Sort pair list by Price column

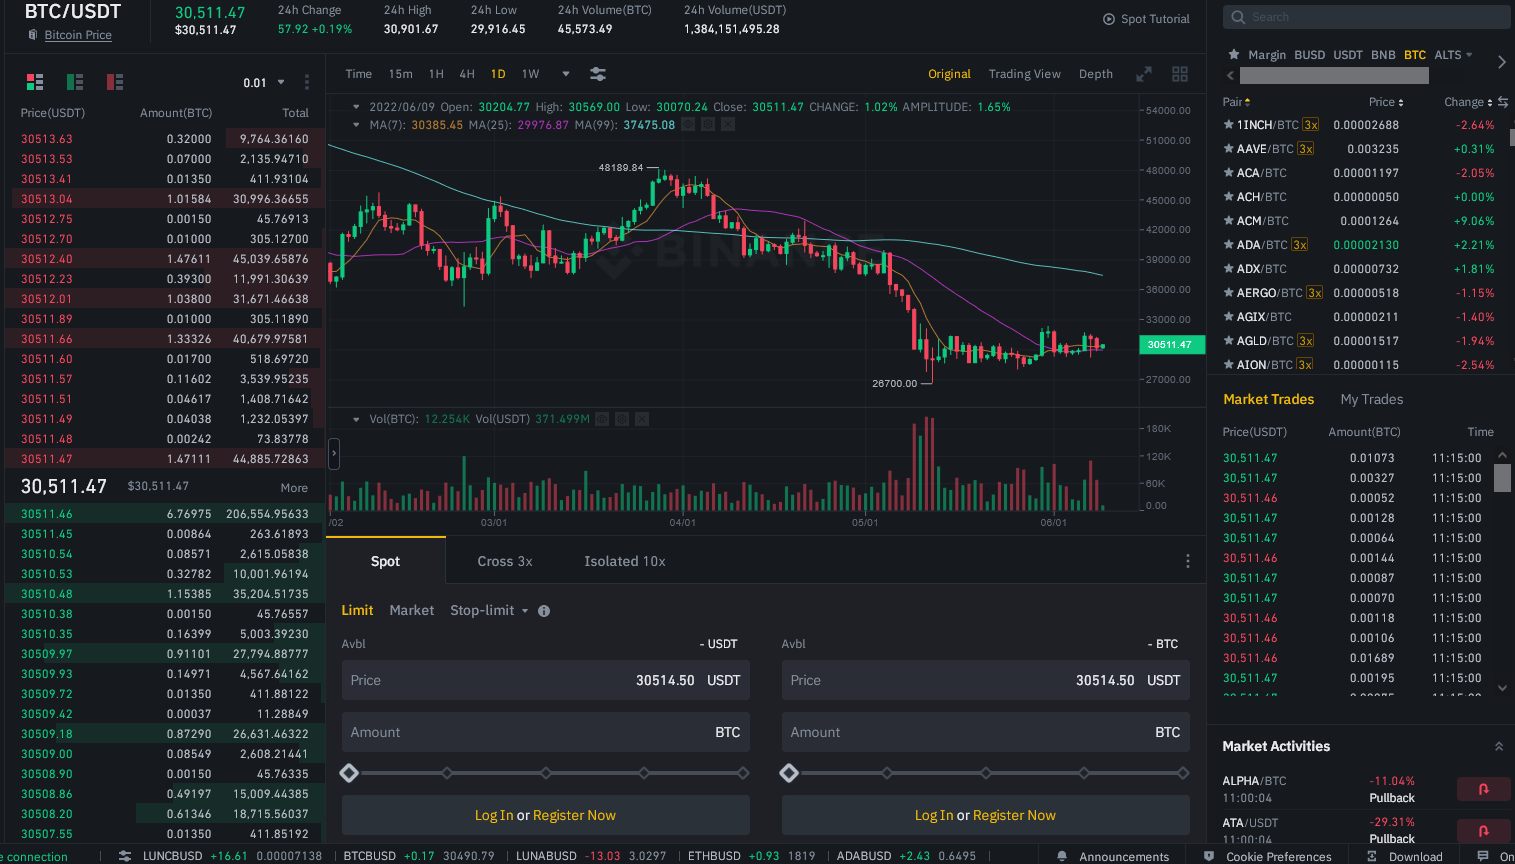[x=1386, y=102]
